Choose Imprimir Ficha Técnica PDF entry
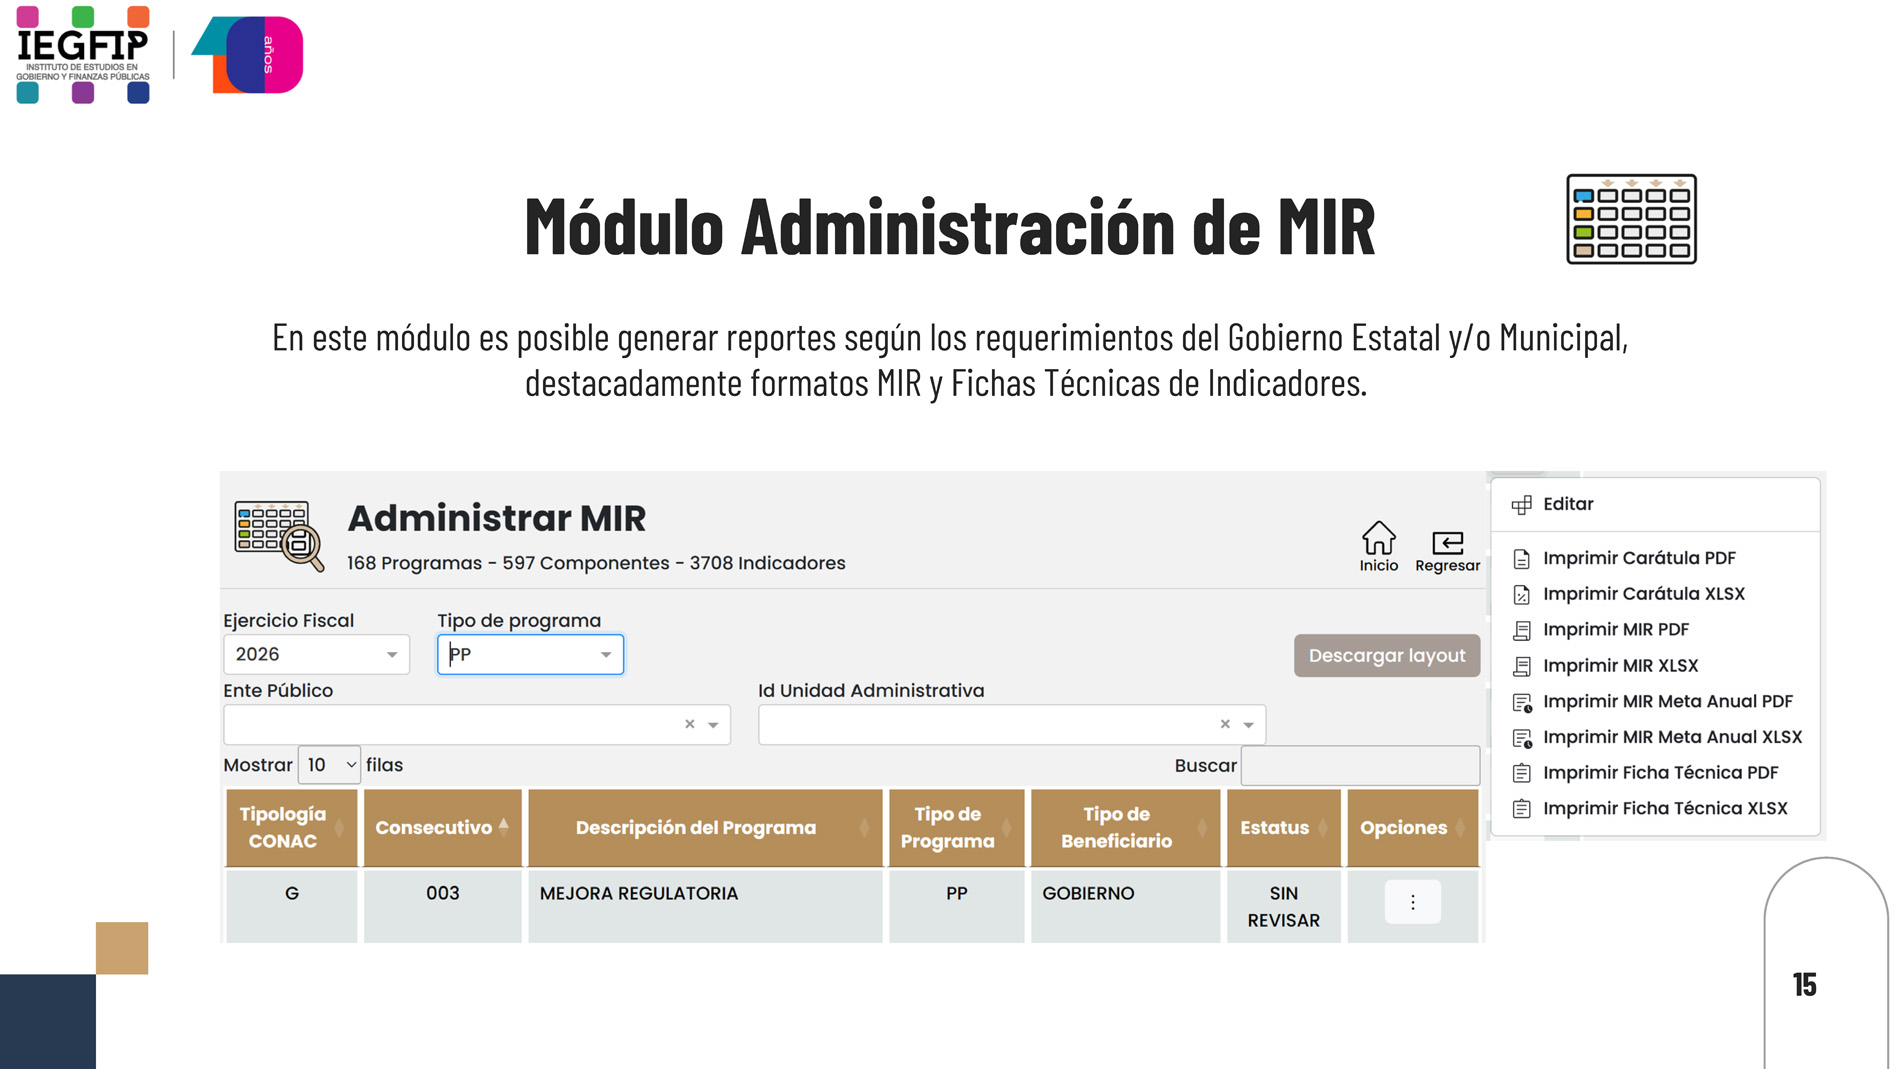 (1655, 773)
